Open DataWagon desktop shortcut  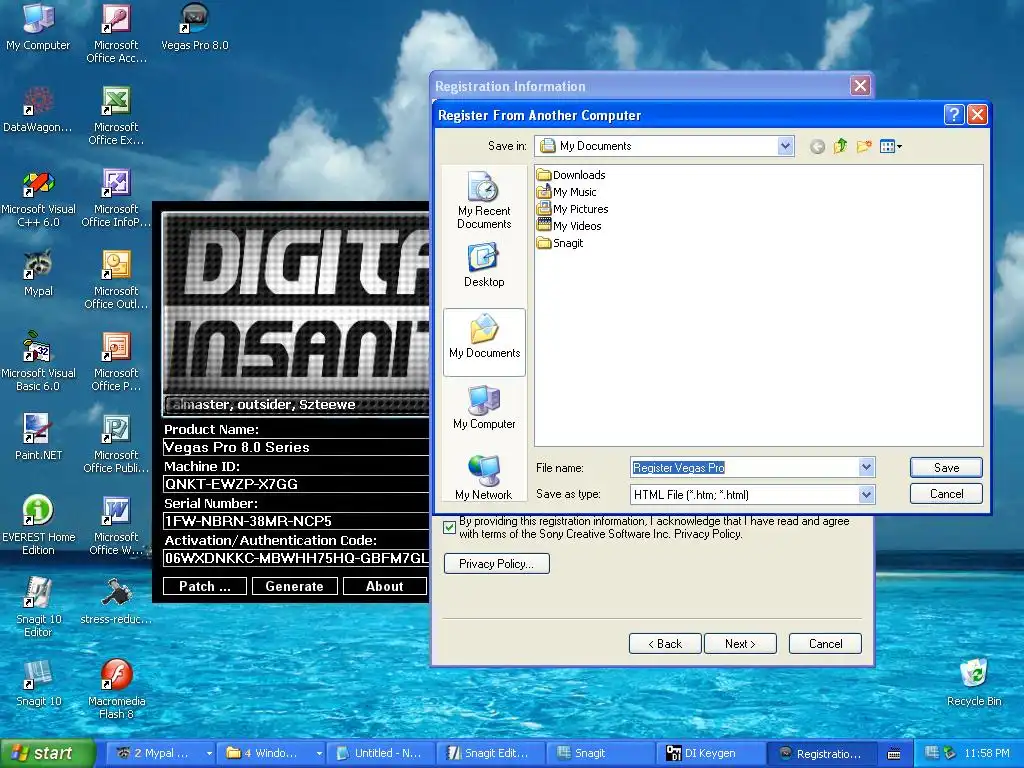tap(38, 109)
